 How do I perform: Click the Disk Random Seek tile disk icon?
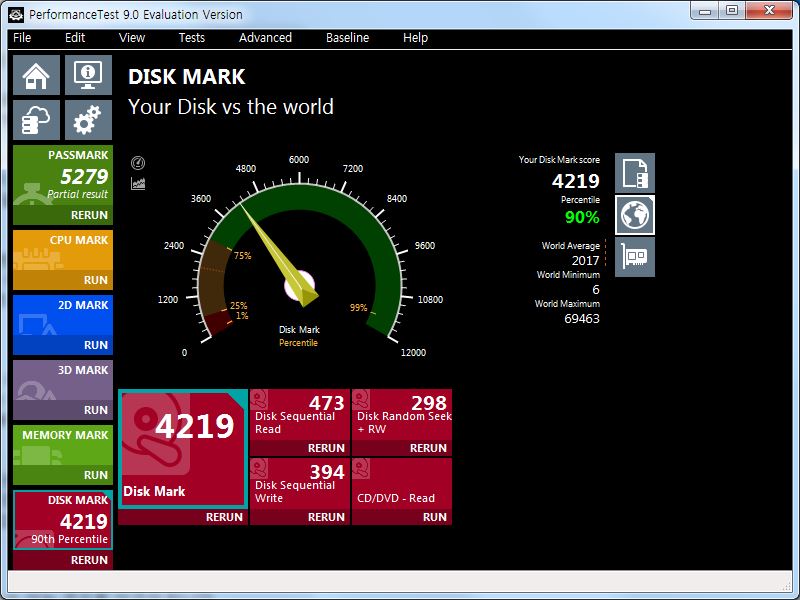[361, 399]
